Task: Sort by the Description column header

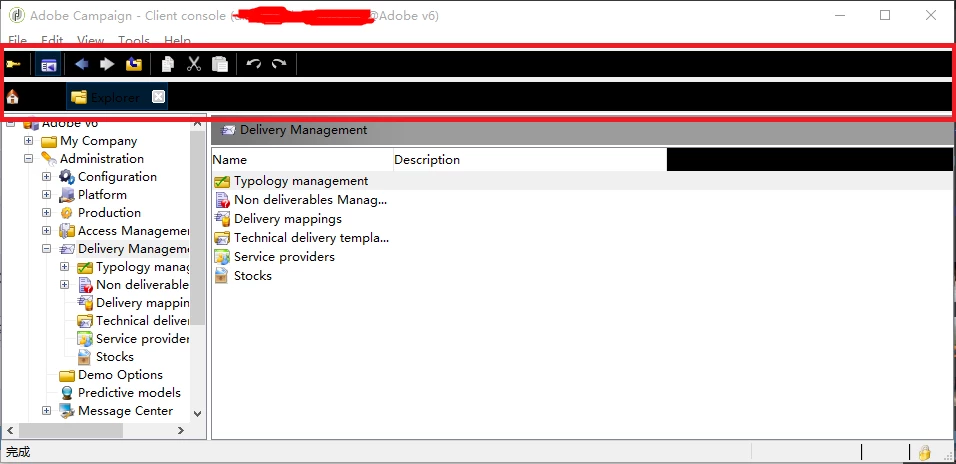Action: pyautogui.click(x=530, y=160)
